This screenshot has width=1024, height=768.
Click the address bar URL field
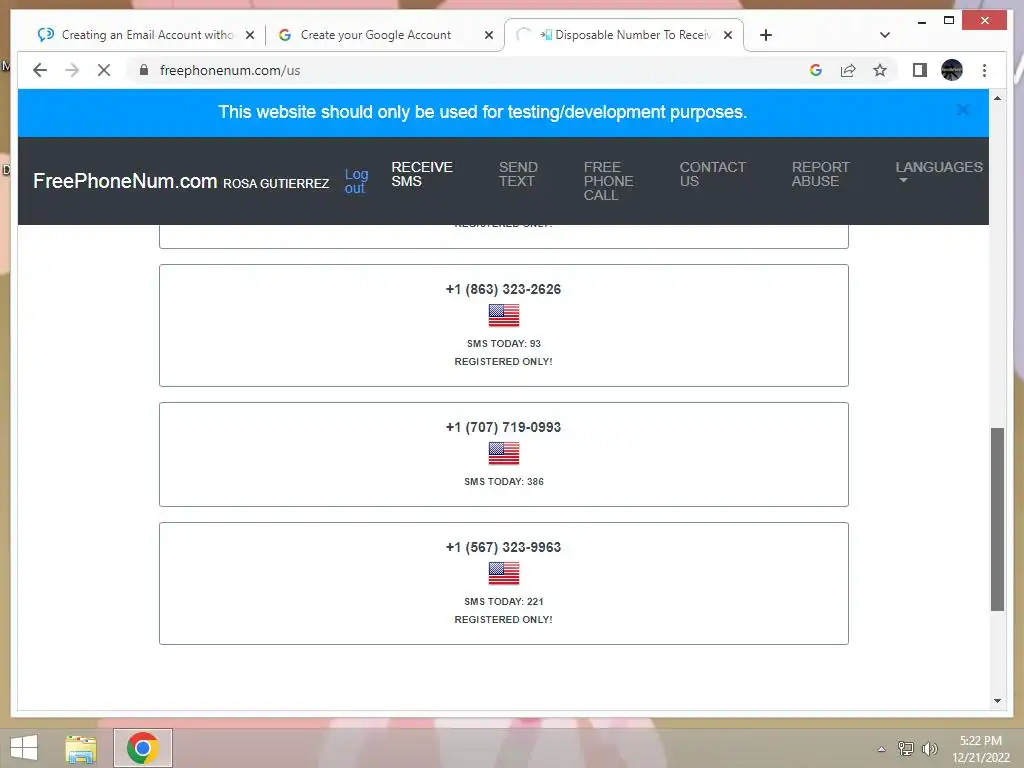click(x=470, y=70)
